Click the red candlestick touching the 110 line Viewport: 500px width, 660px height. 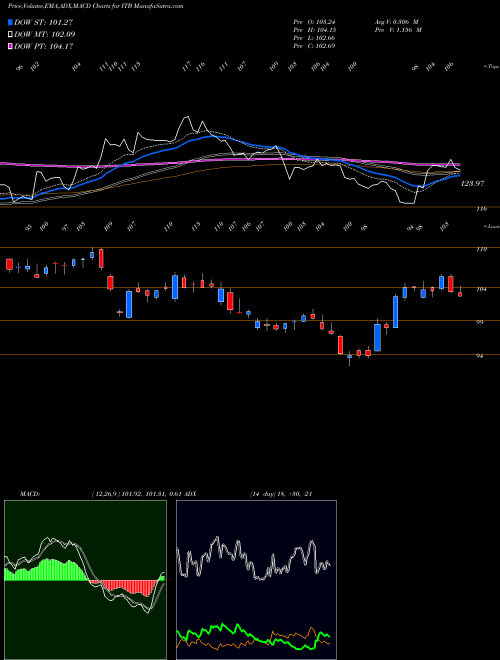point(101,258)
